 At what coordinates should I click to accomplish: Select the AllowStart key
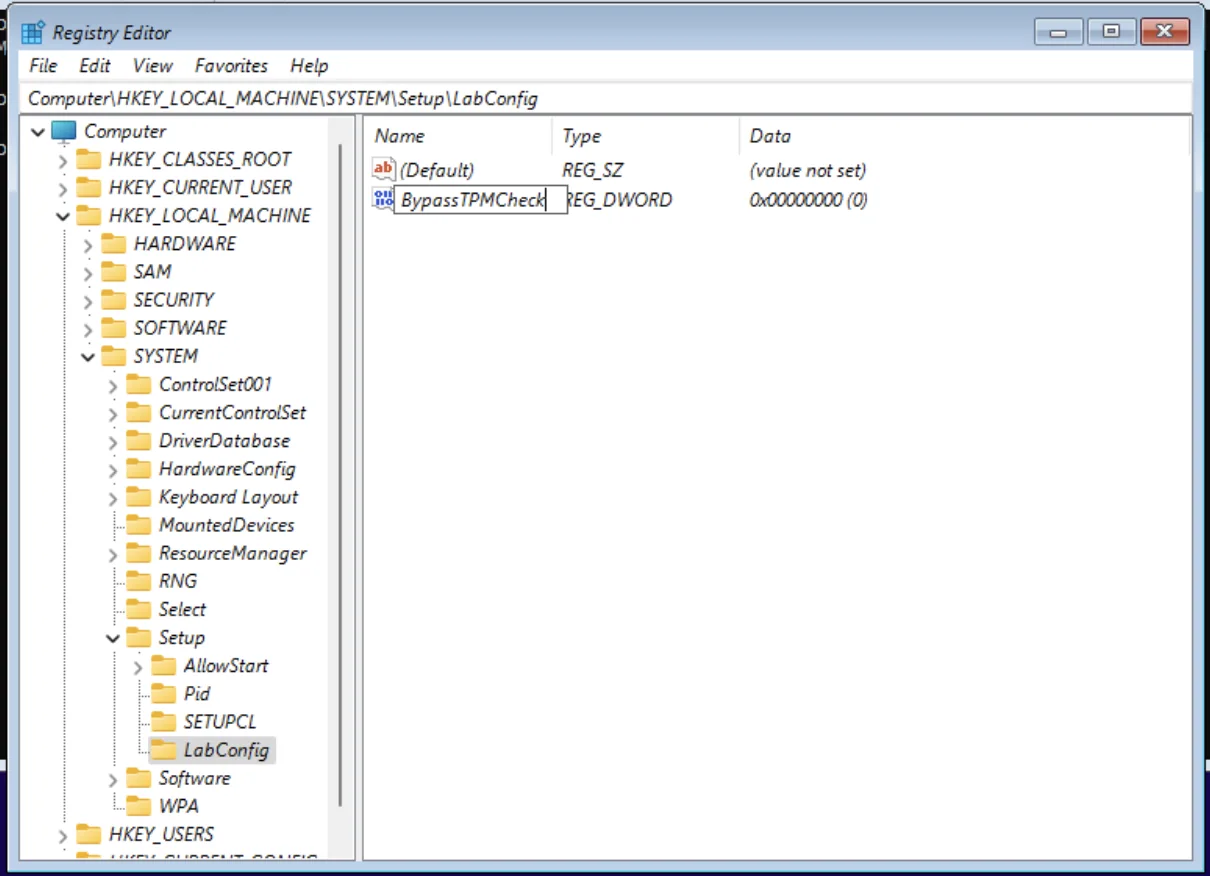point(226,666)
